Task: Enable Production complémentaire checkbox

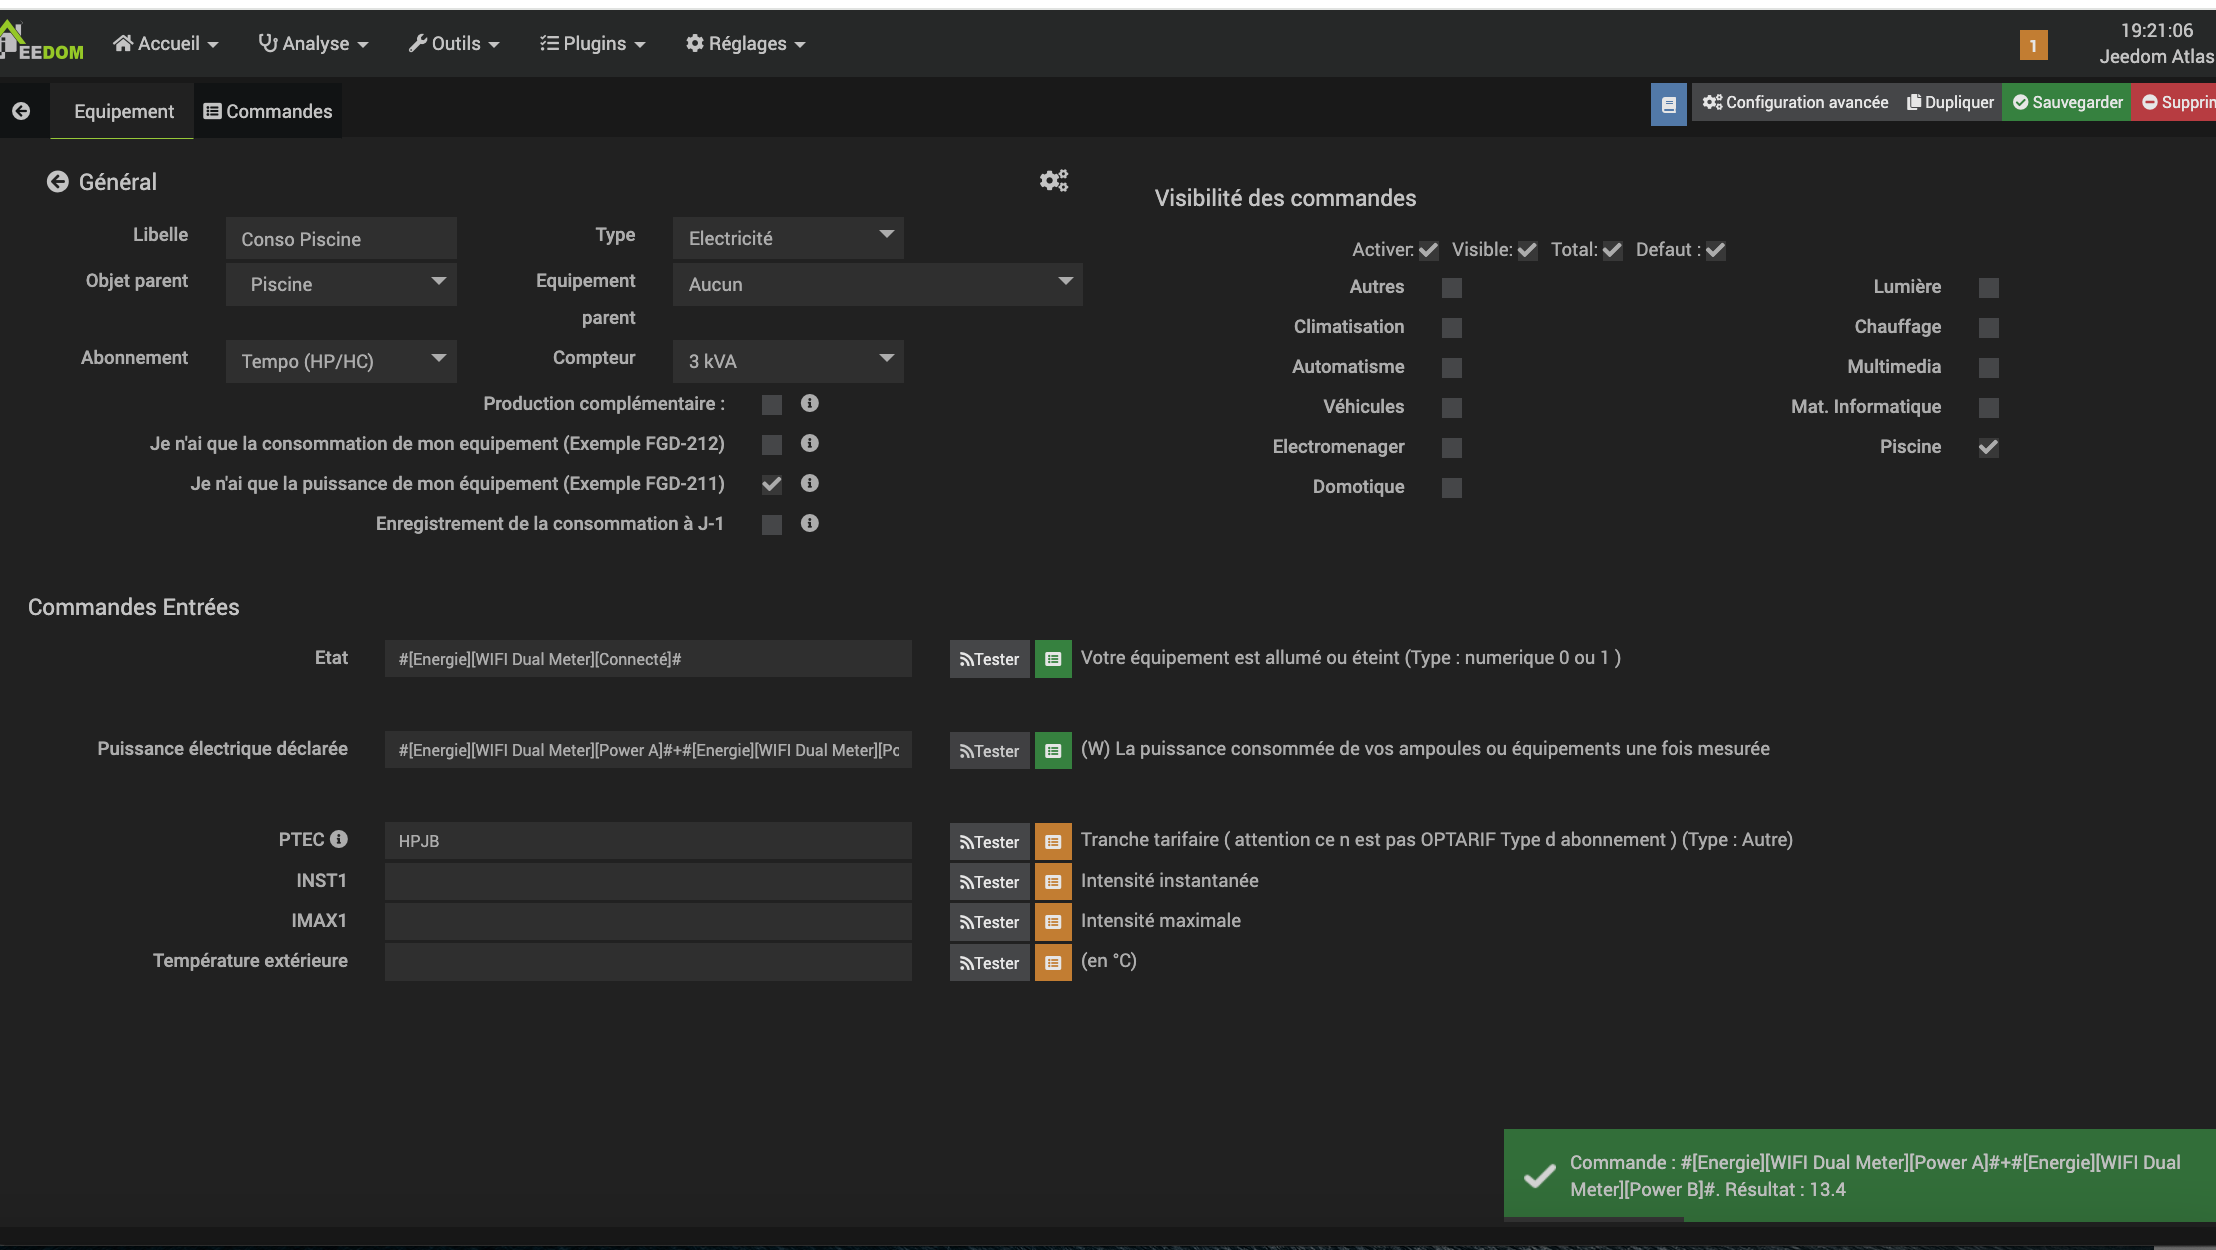Action: (x=771, y=404)
